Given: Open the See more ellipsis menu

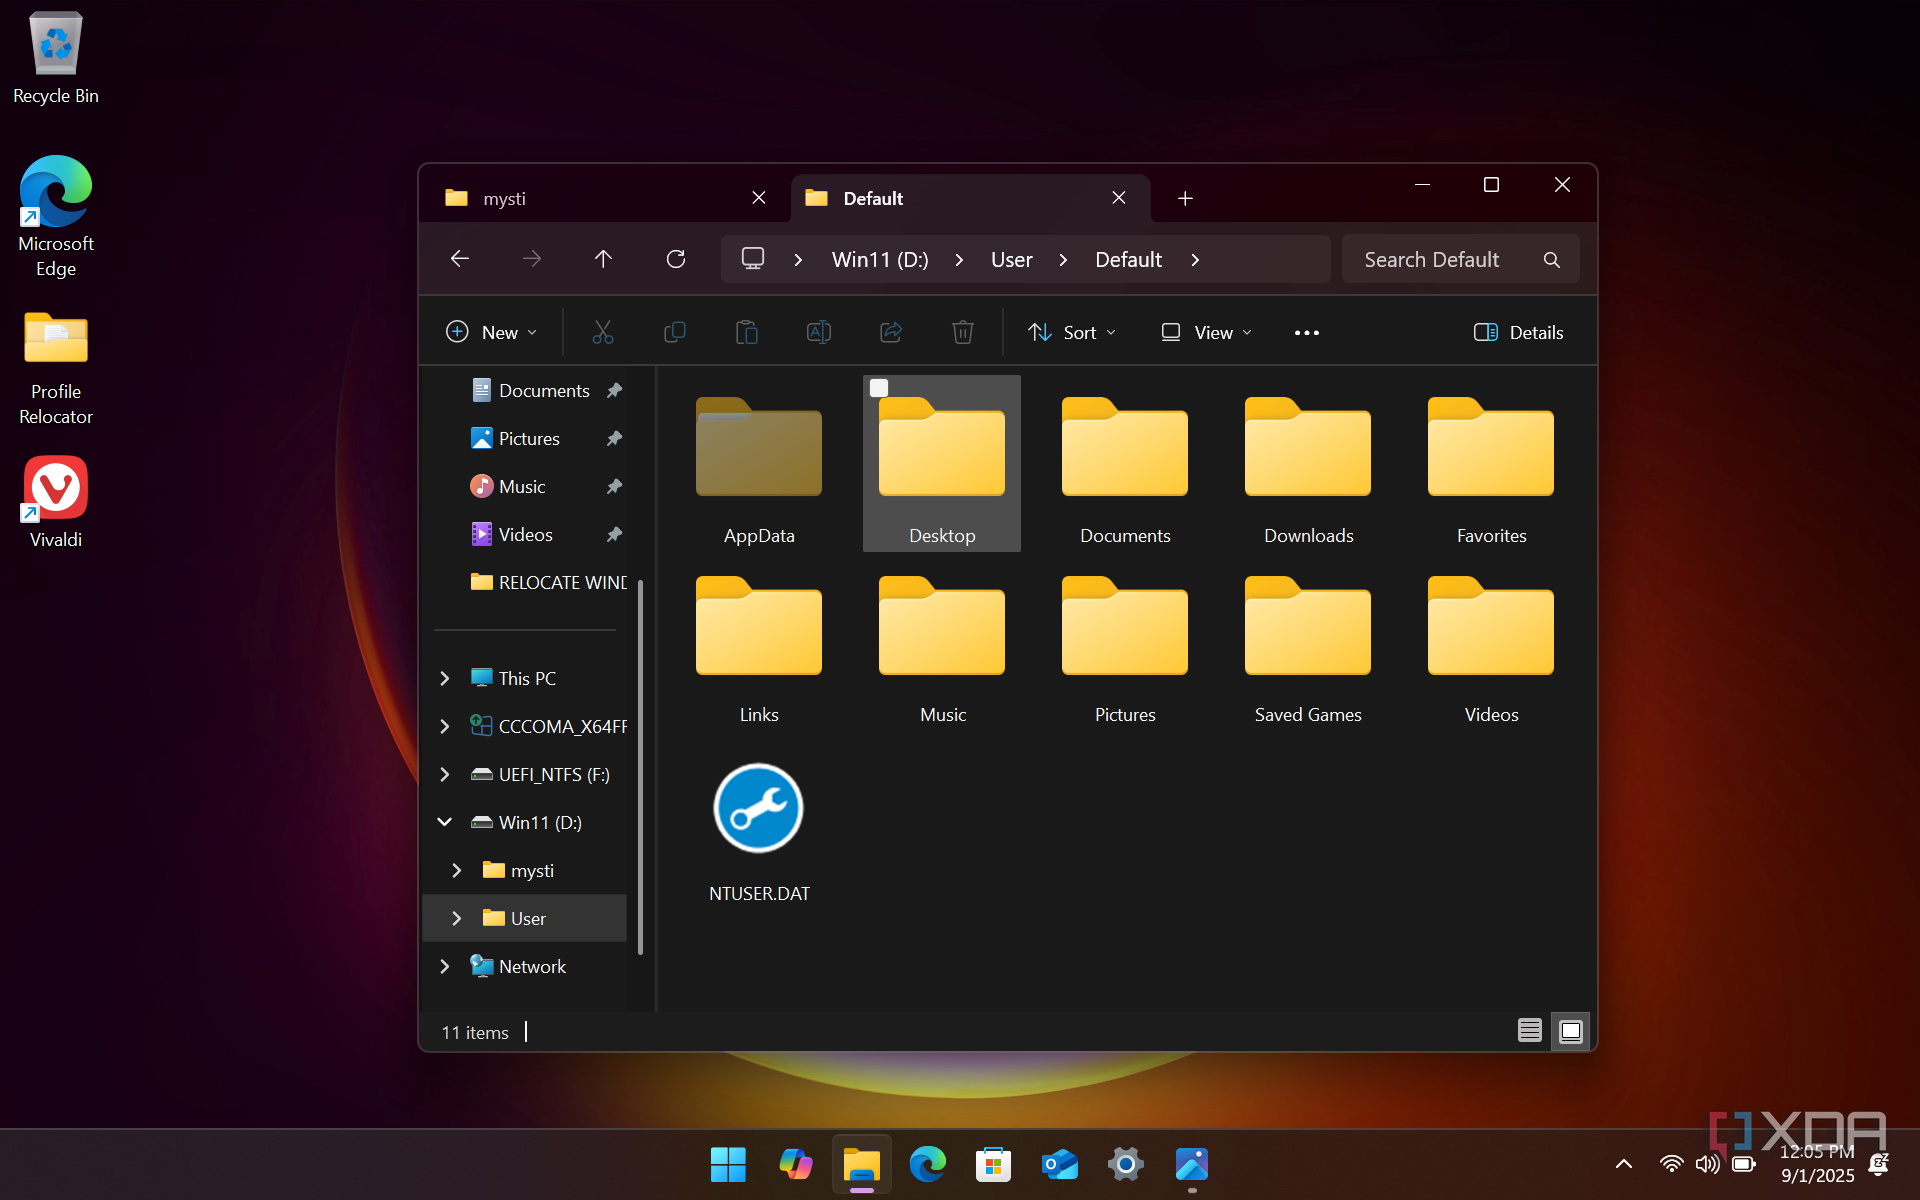Looking at the screenshot, I should click(x=1306, y=332).
